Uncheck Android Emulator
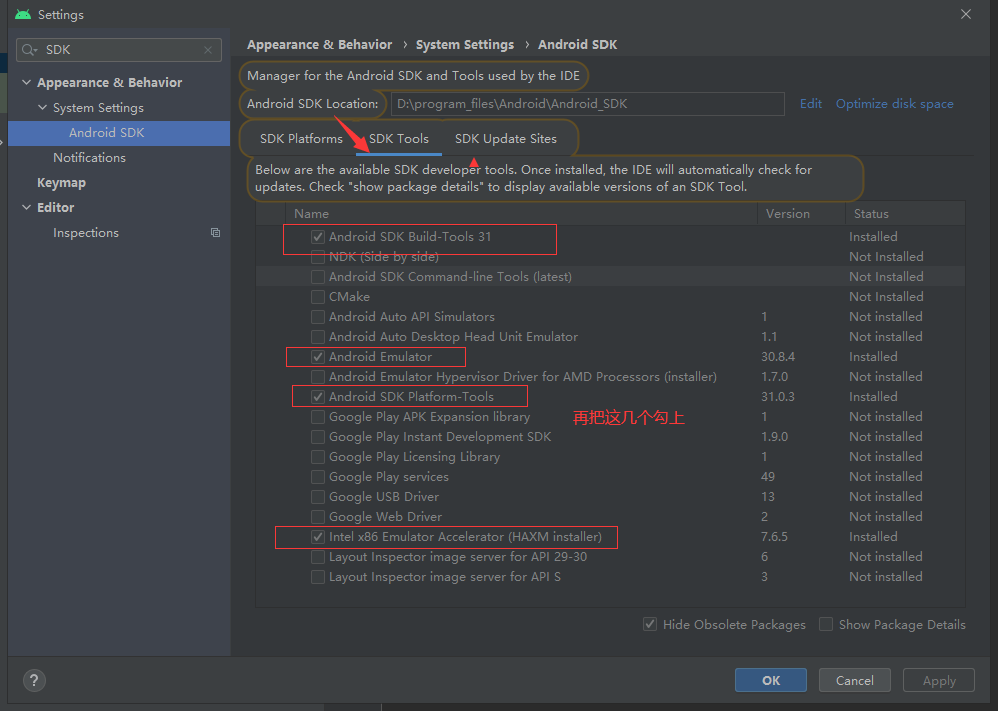Viewport: 998px width, 711px height. click(x=318, y=357)
